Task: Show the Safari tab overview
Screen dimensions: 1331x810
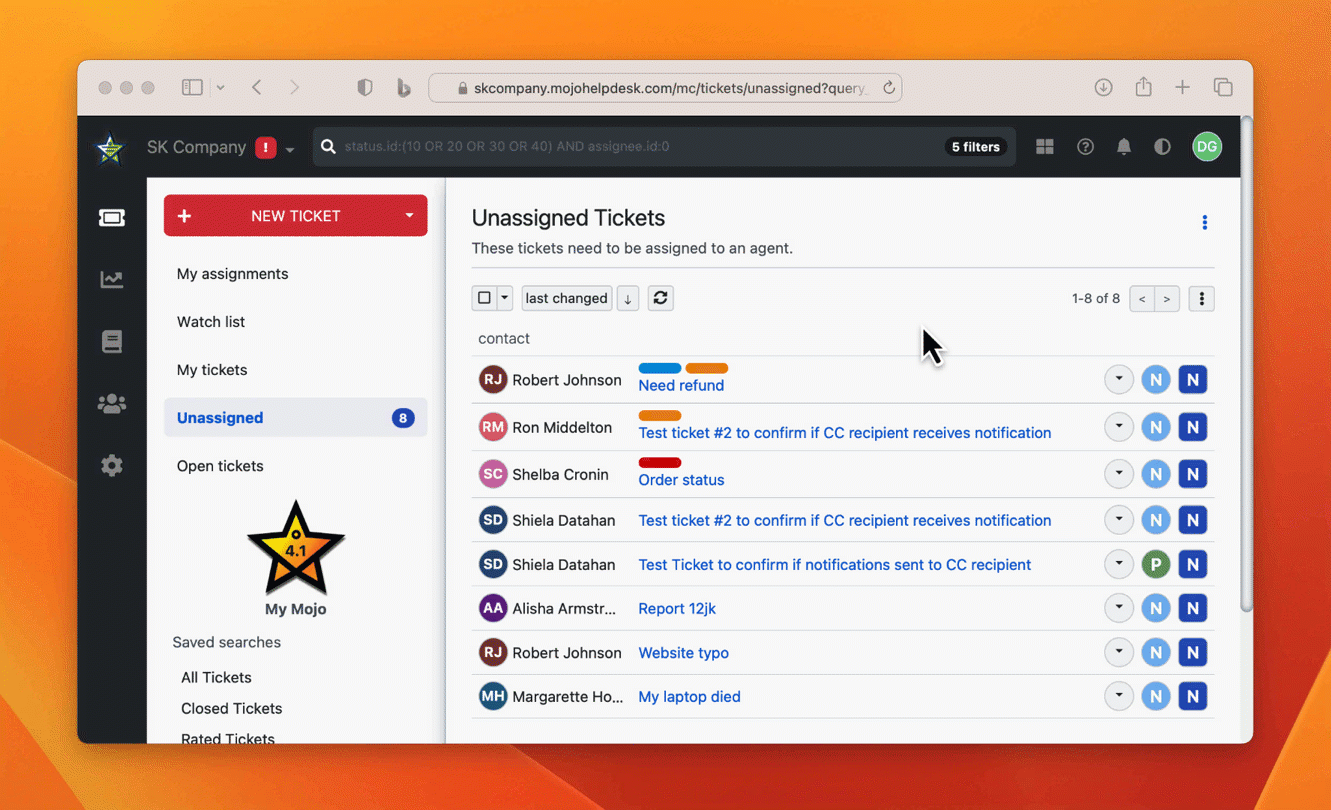Action: point(1223,88)
